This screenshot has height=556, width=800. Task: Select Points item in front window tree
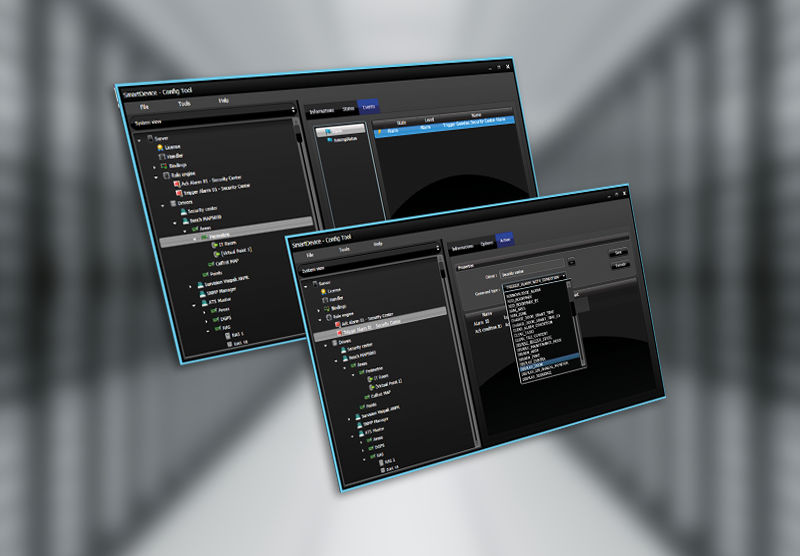369,406
